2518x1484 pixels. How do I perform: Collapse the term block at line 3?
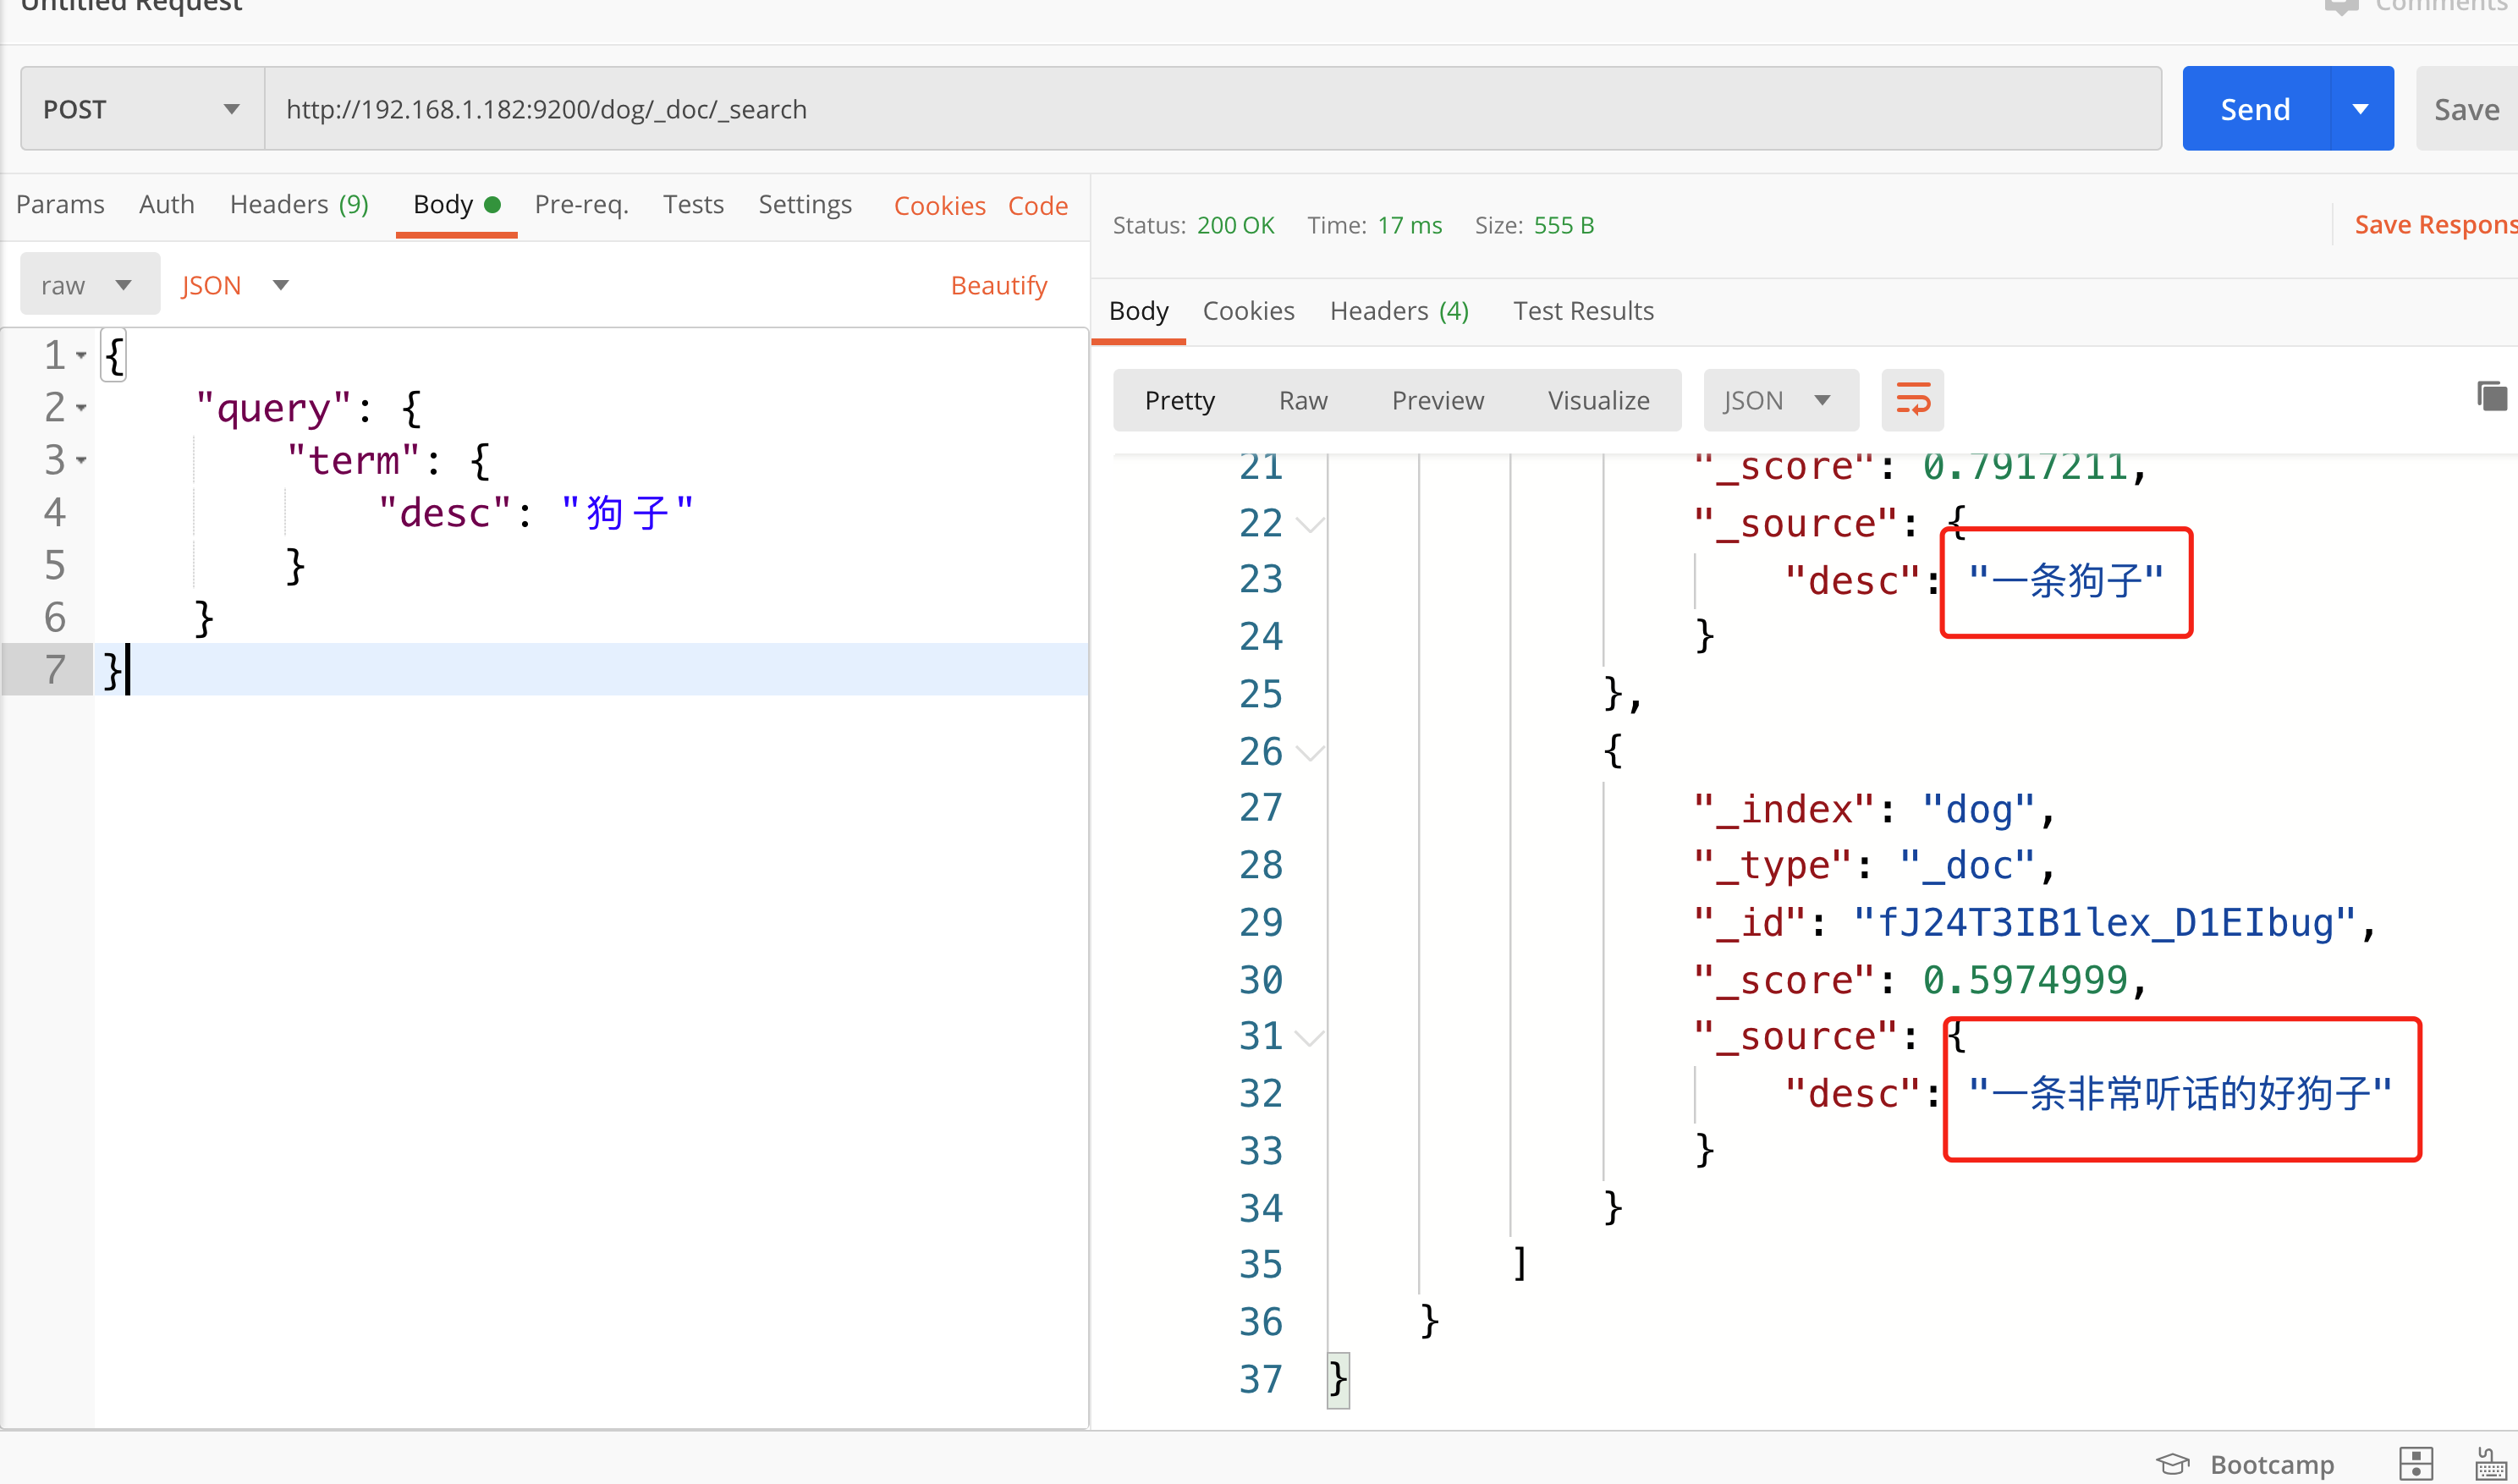81,460
